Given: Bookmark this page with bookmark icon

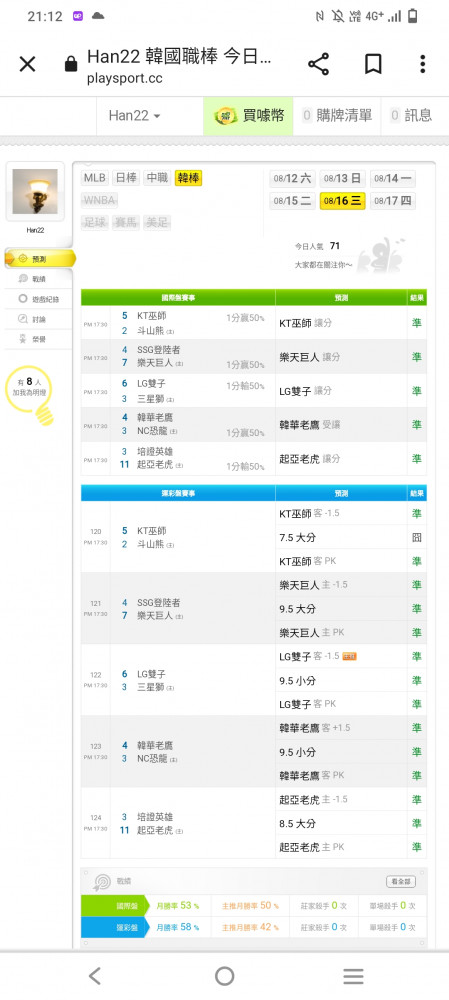Looking at the screenshot, I should (x=373, y=64).
